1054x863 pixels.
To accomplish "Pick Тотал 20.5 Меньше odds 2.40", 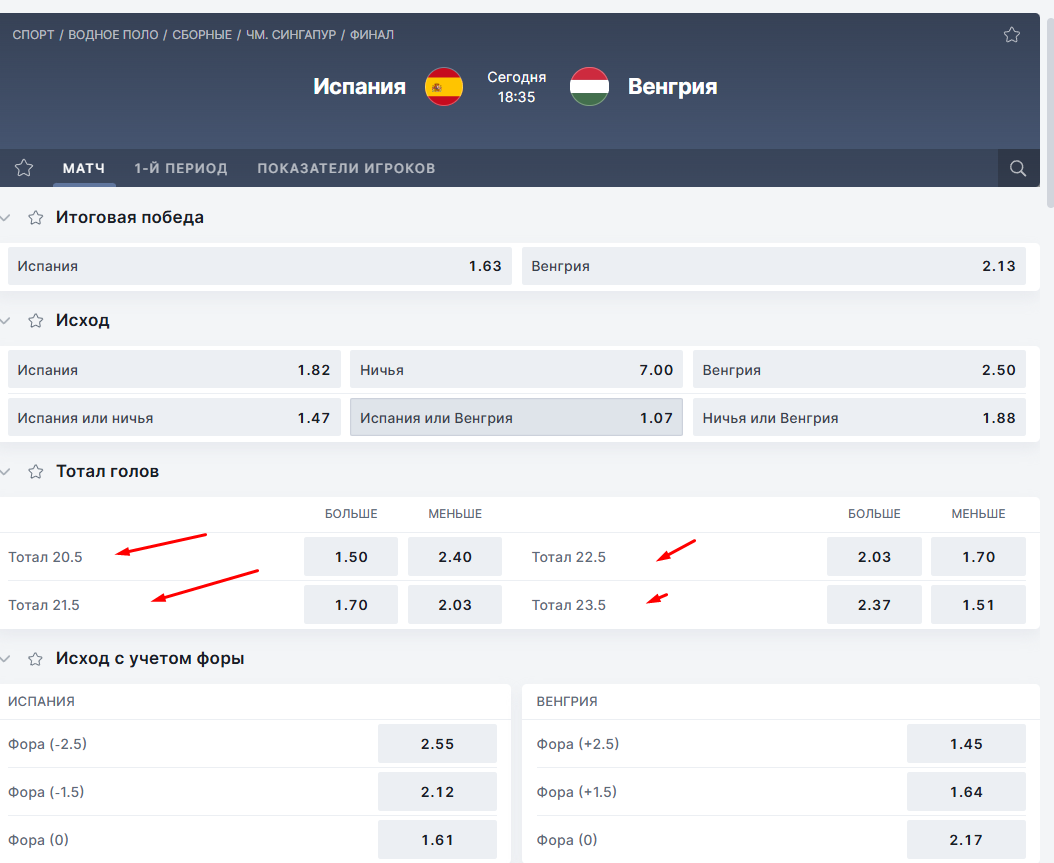I will [455, 557].
